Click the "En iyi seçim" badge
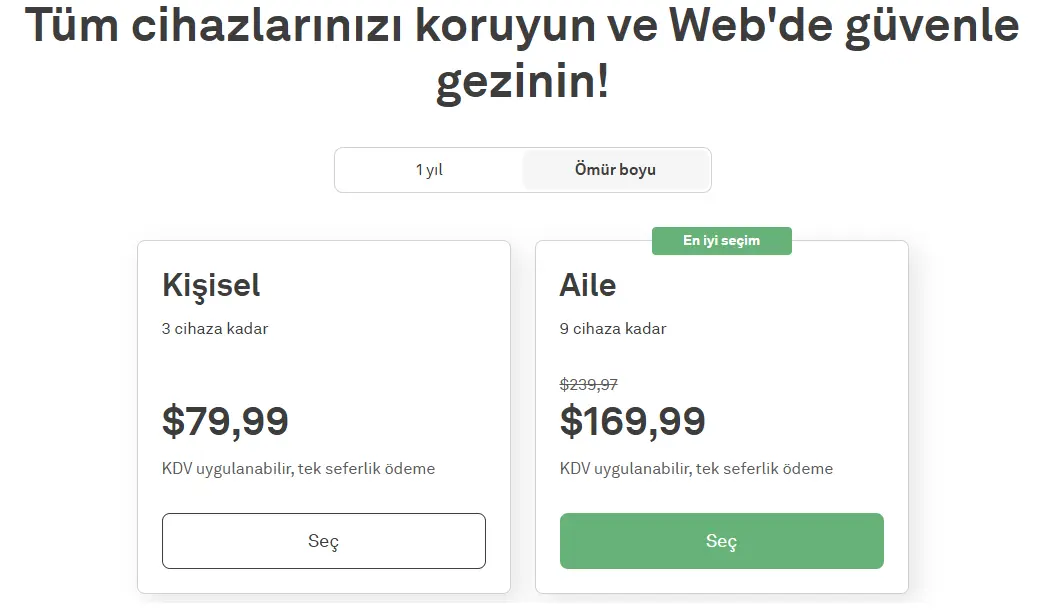The height and width of the screenshot is (611, 1049). 721,241
